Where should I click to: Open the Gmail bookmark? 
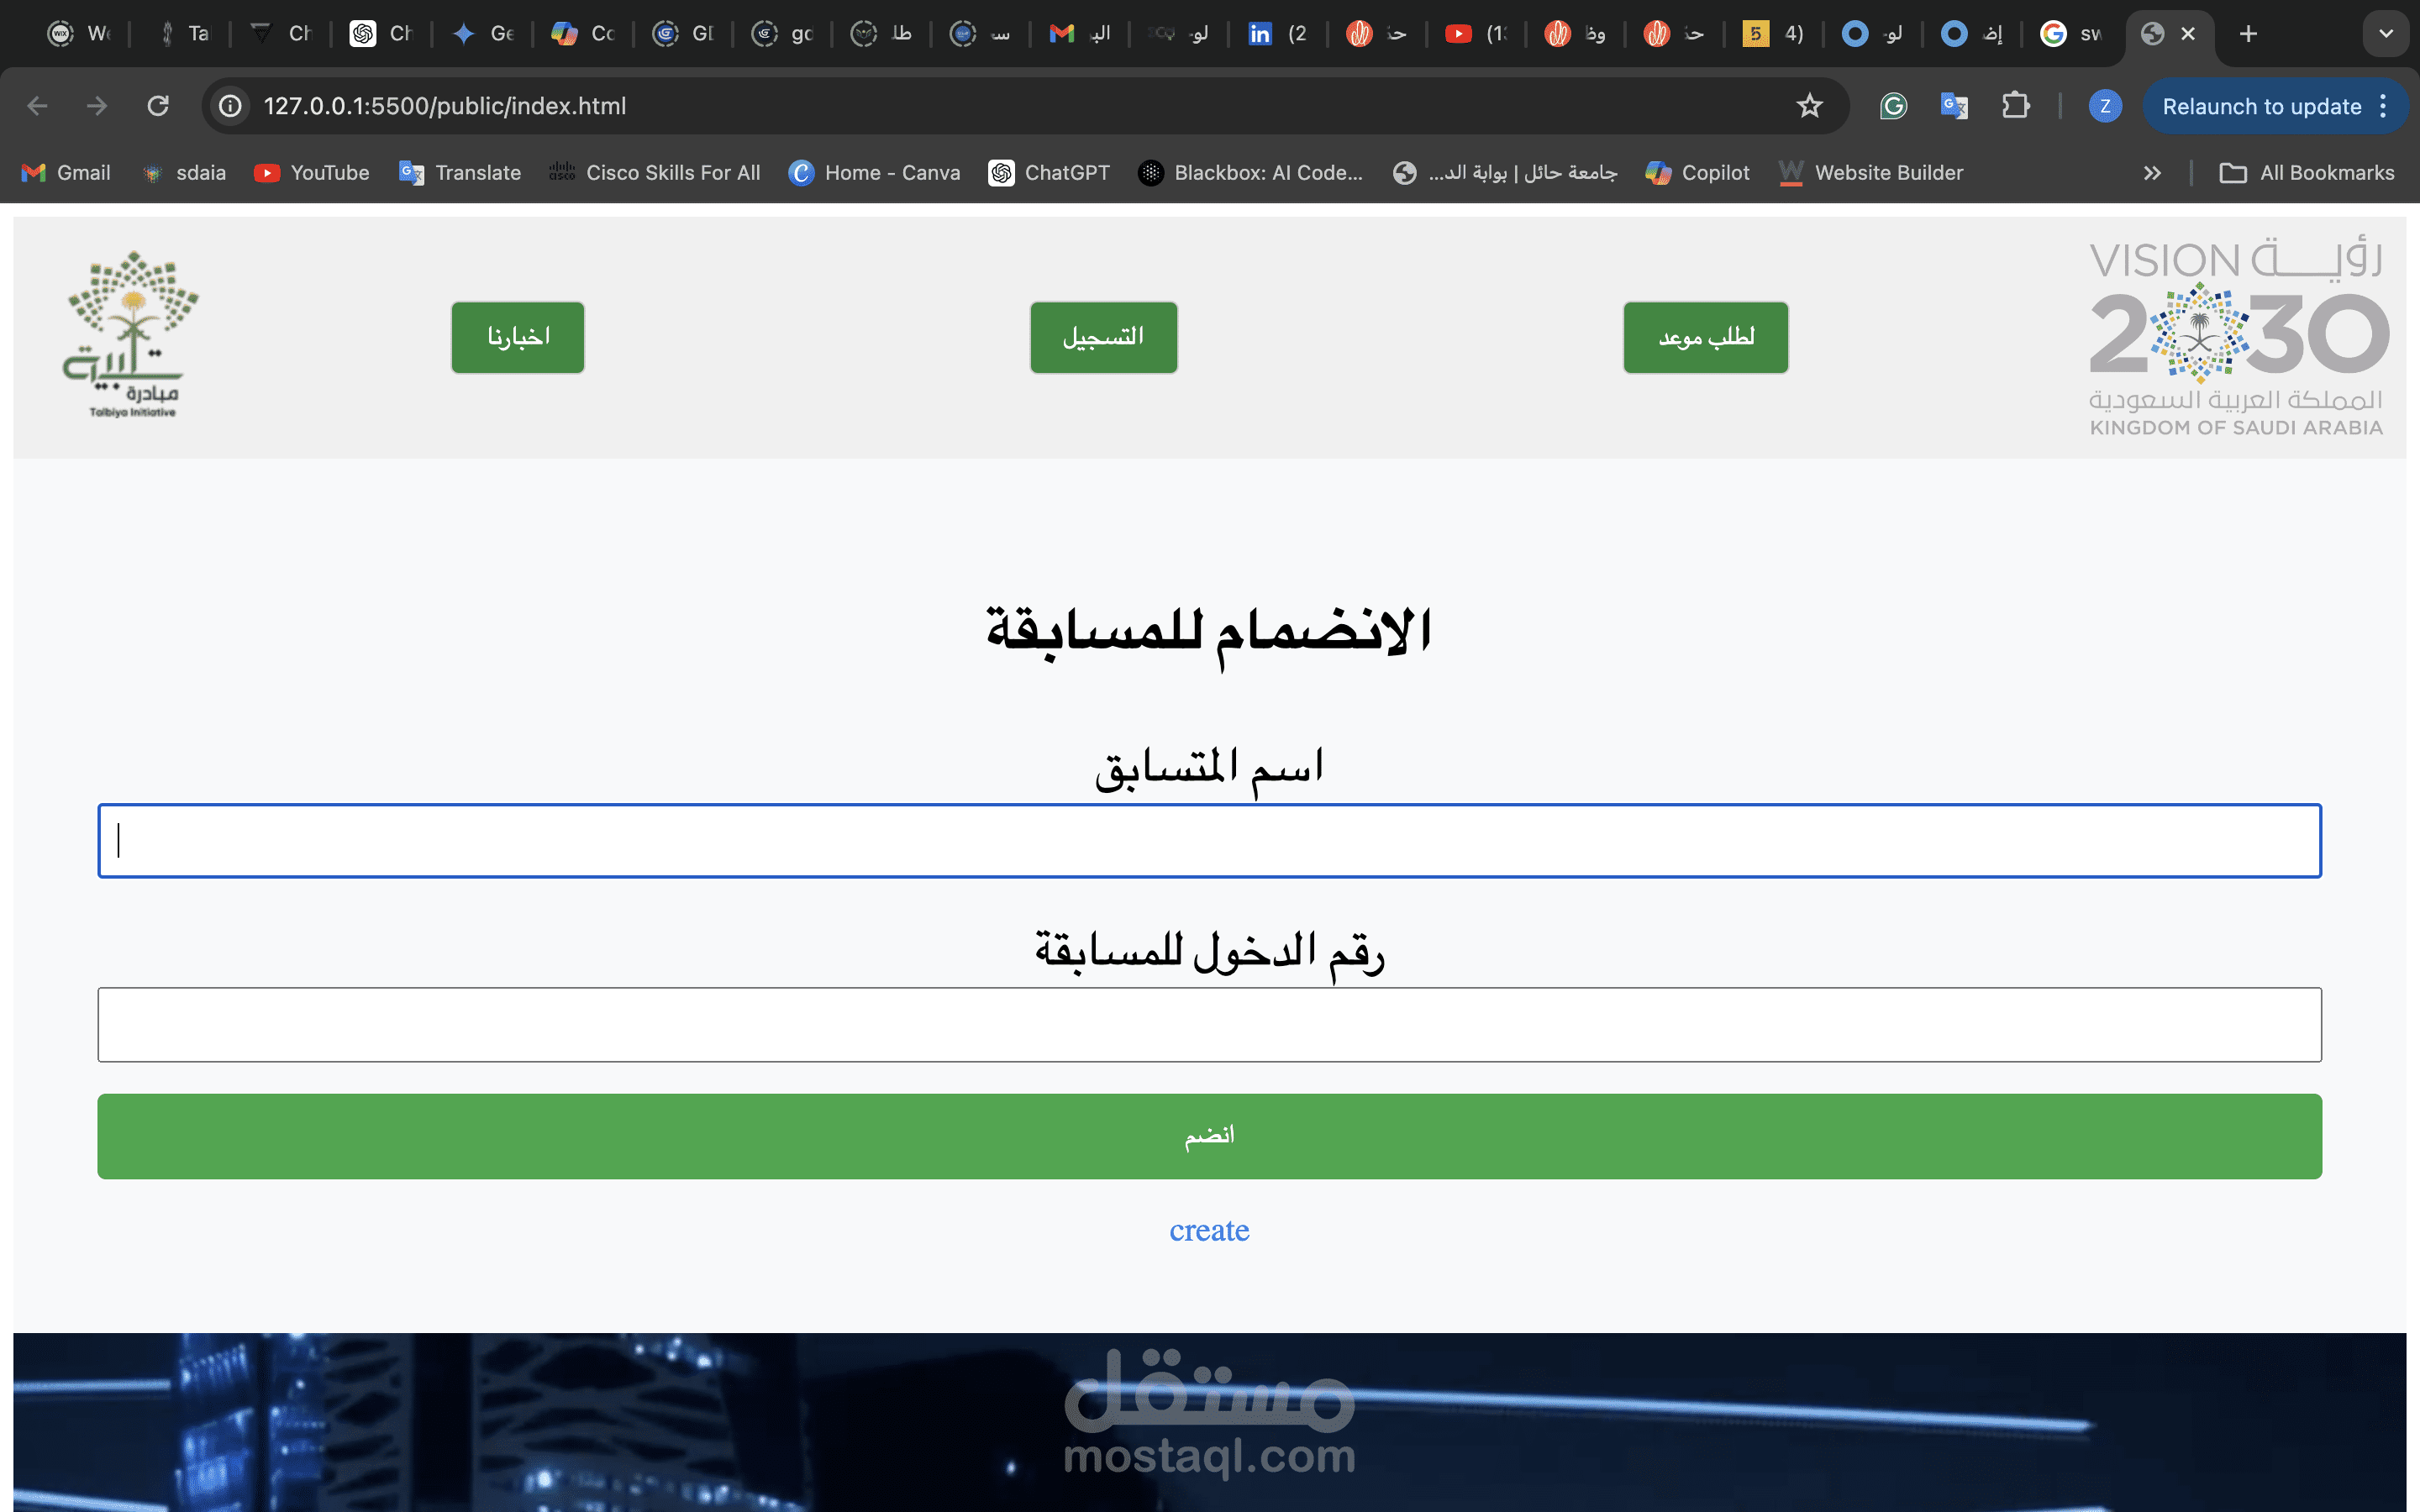pyautogui.click(x=66, y=173)
